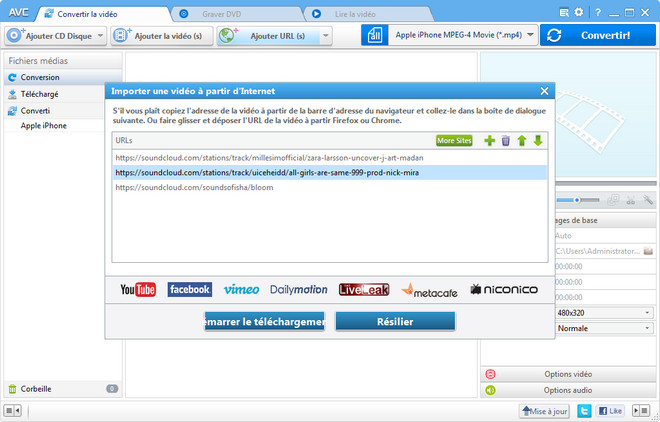The width and height of the screenshot is (660, 422).
Task: Click the trash icon to delete URL
Action: (x=505, y=141)
